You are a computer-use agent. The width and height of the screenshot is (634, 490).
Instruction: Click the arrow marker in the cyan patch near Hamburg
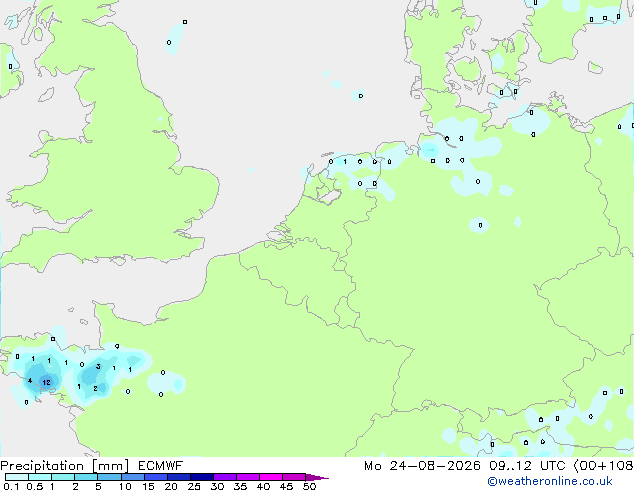pos(430,150)
